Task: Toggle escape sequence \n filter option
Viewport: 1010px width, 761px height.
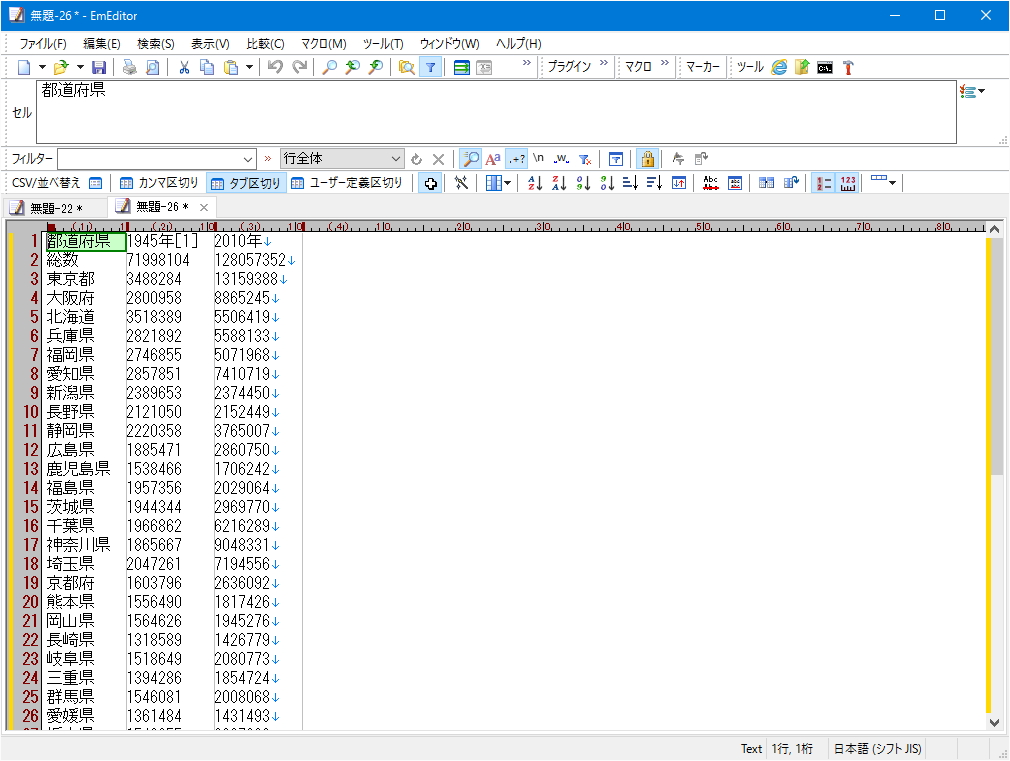Action: [x=538, y=159]
